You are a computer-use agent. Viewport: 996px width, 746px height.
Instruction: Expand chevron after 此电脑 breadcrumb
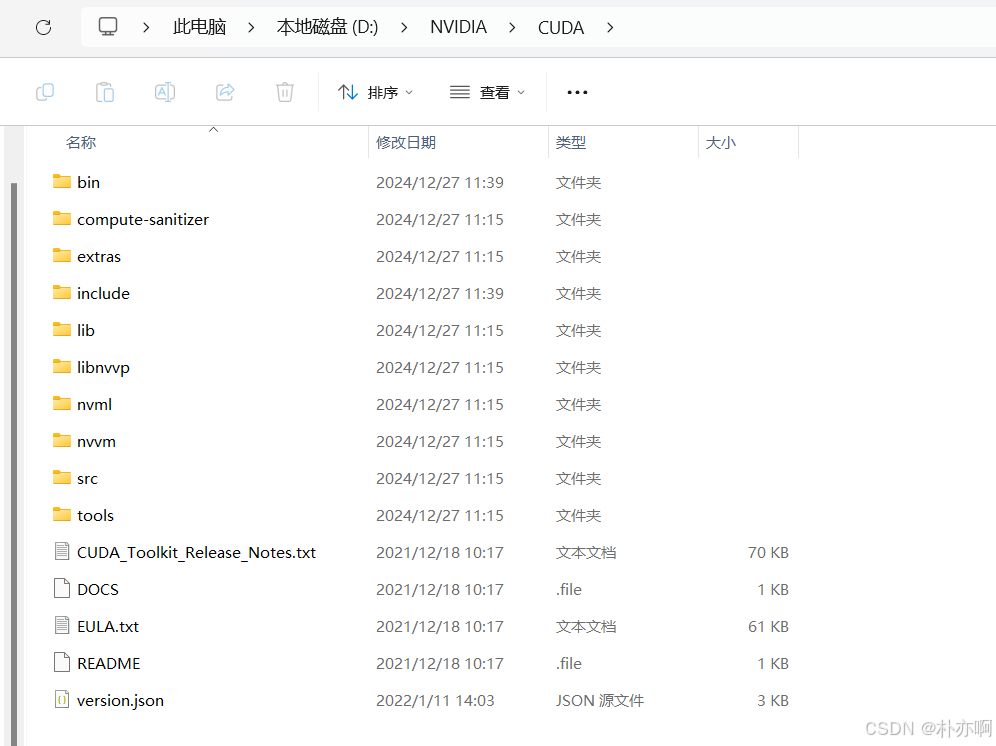(x=252, y=27)
